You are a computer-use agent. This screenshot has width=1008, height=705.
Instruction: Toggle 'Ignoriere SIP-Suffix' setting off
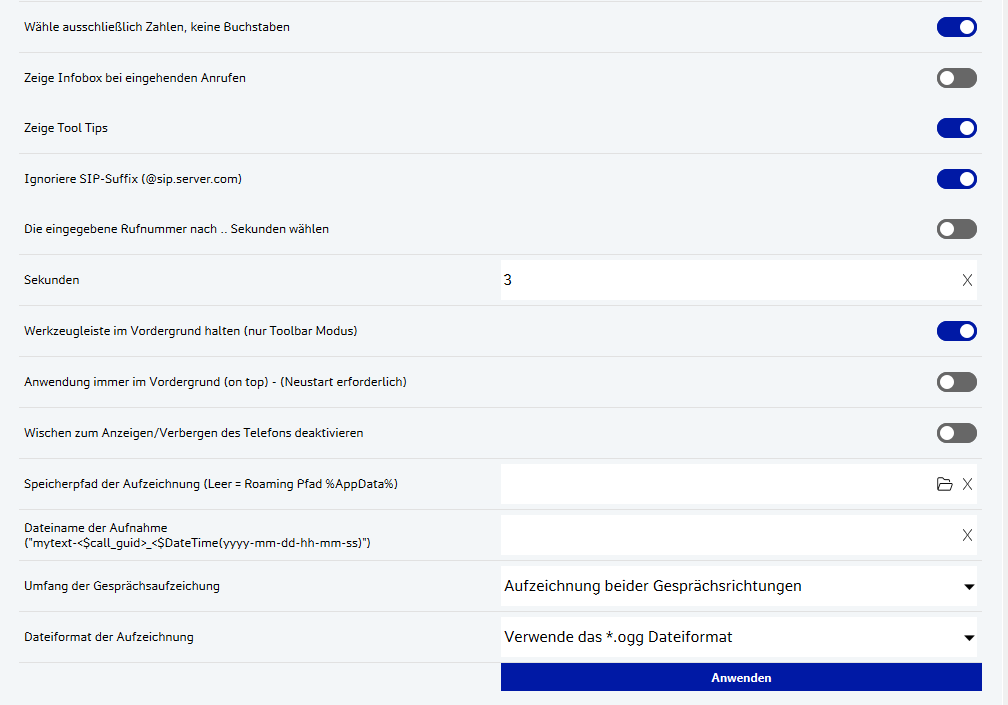point(956,179)
